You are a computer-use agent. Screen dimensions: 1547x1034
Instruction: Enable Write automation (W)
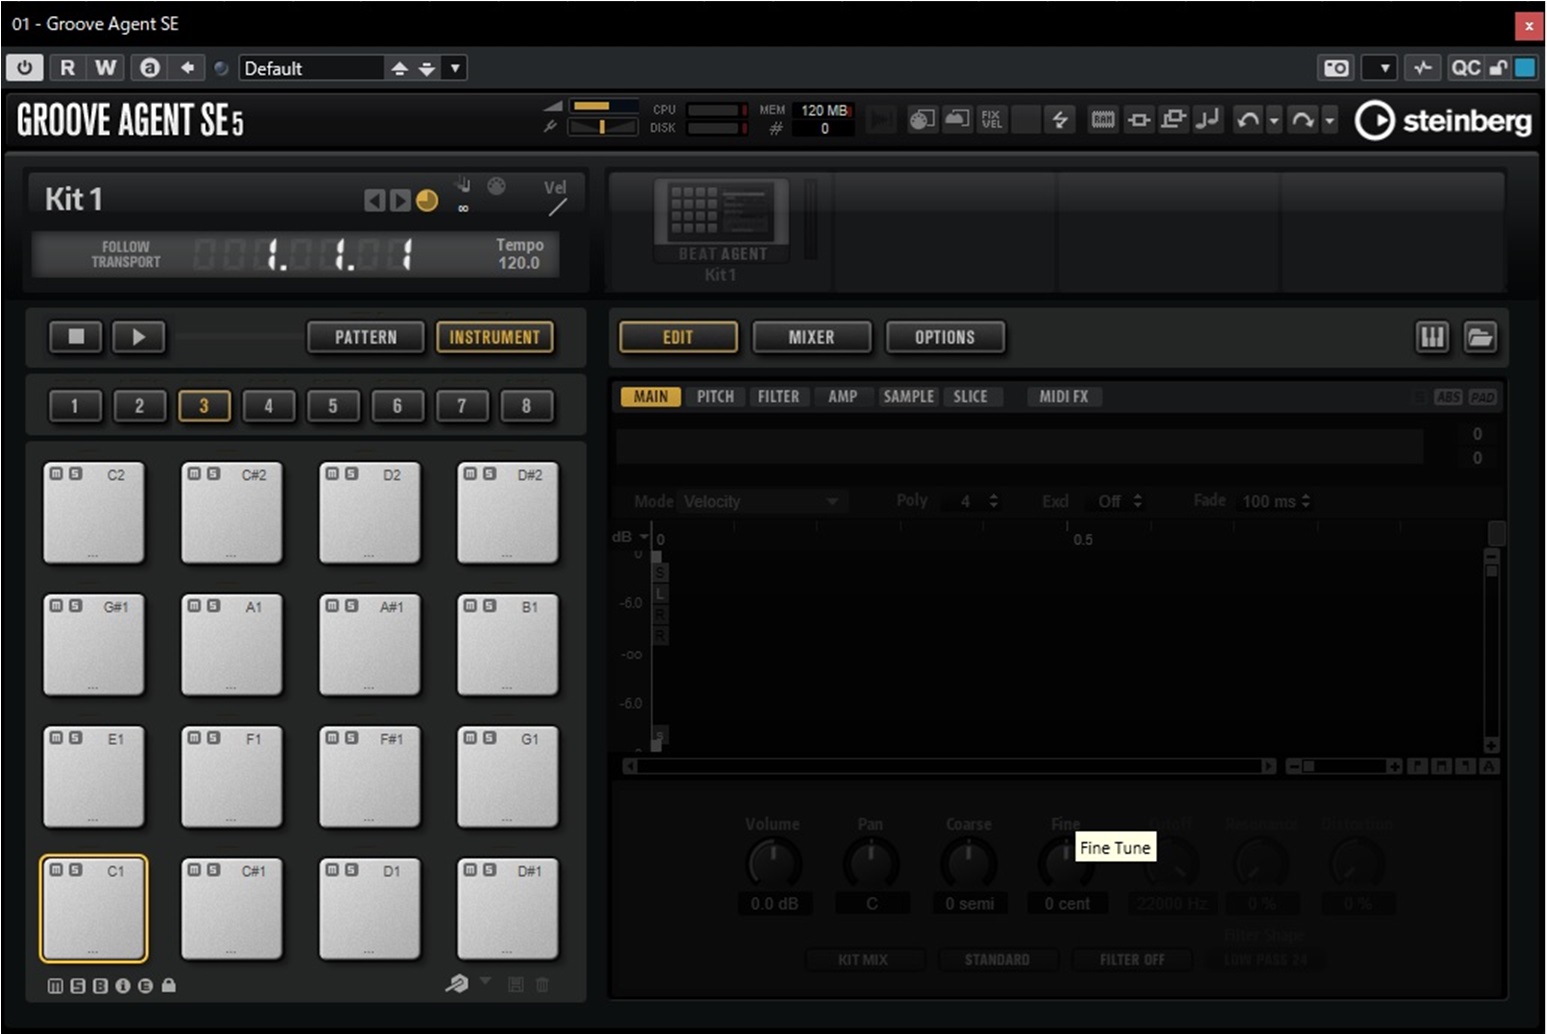coord(105,67)
